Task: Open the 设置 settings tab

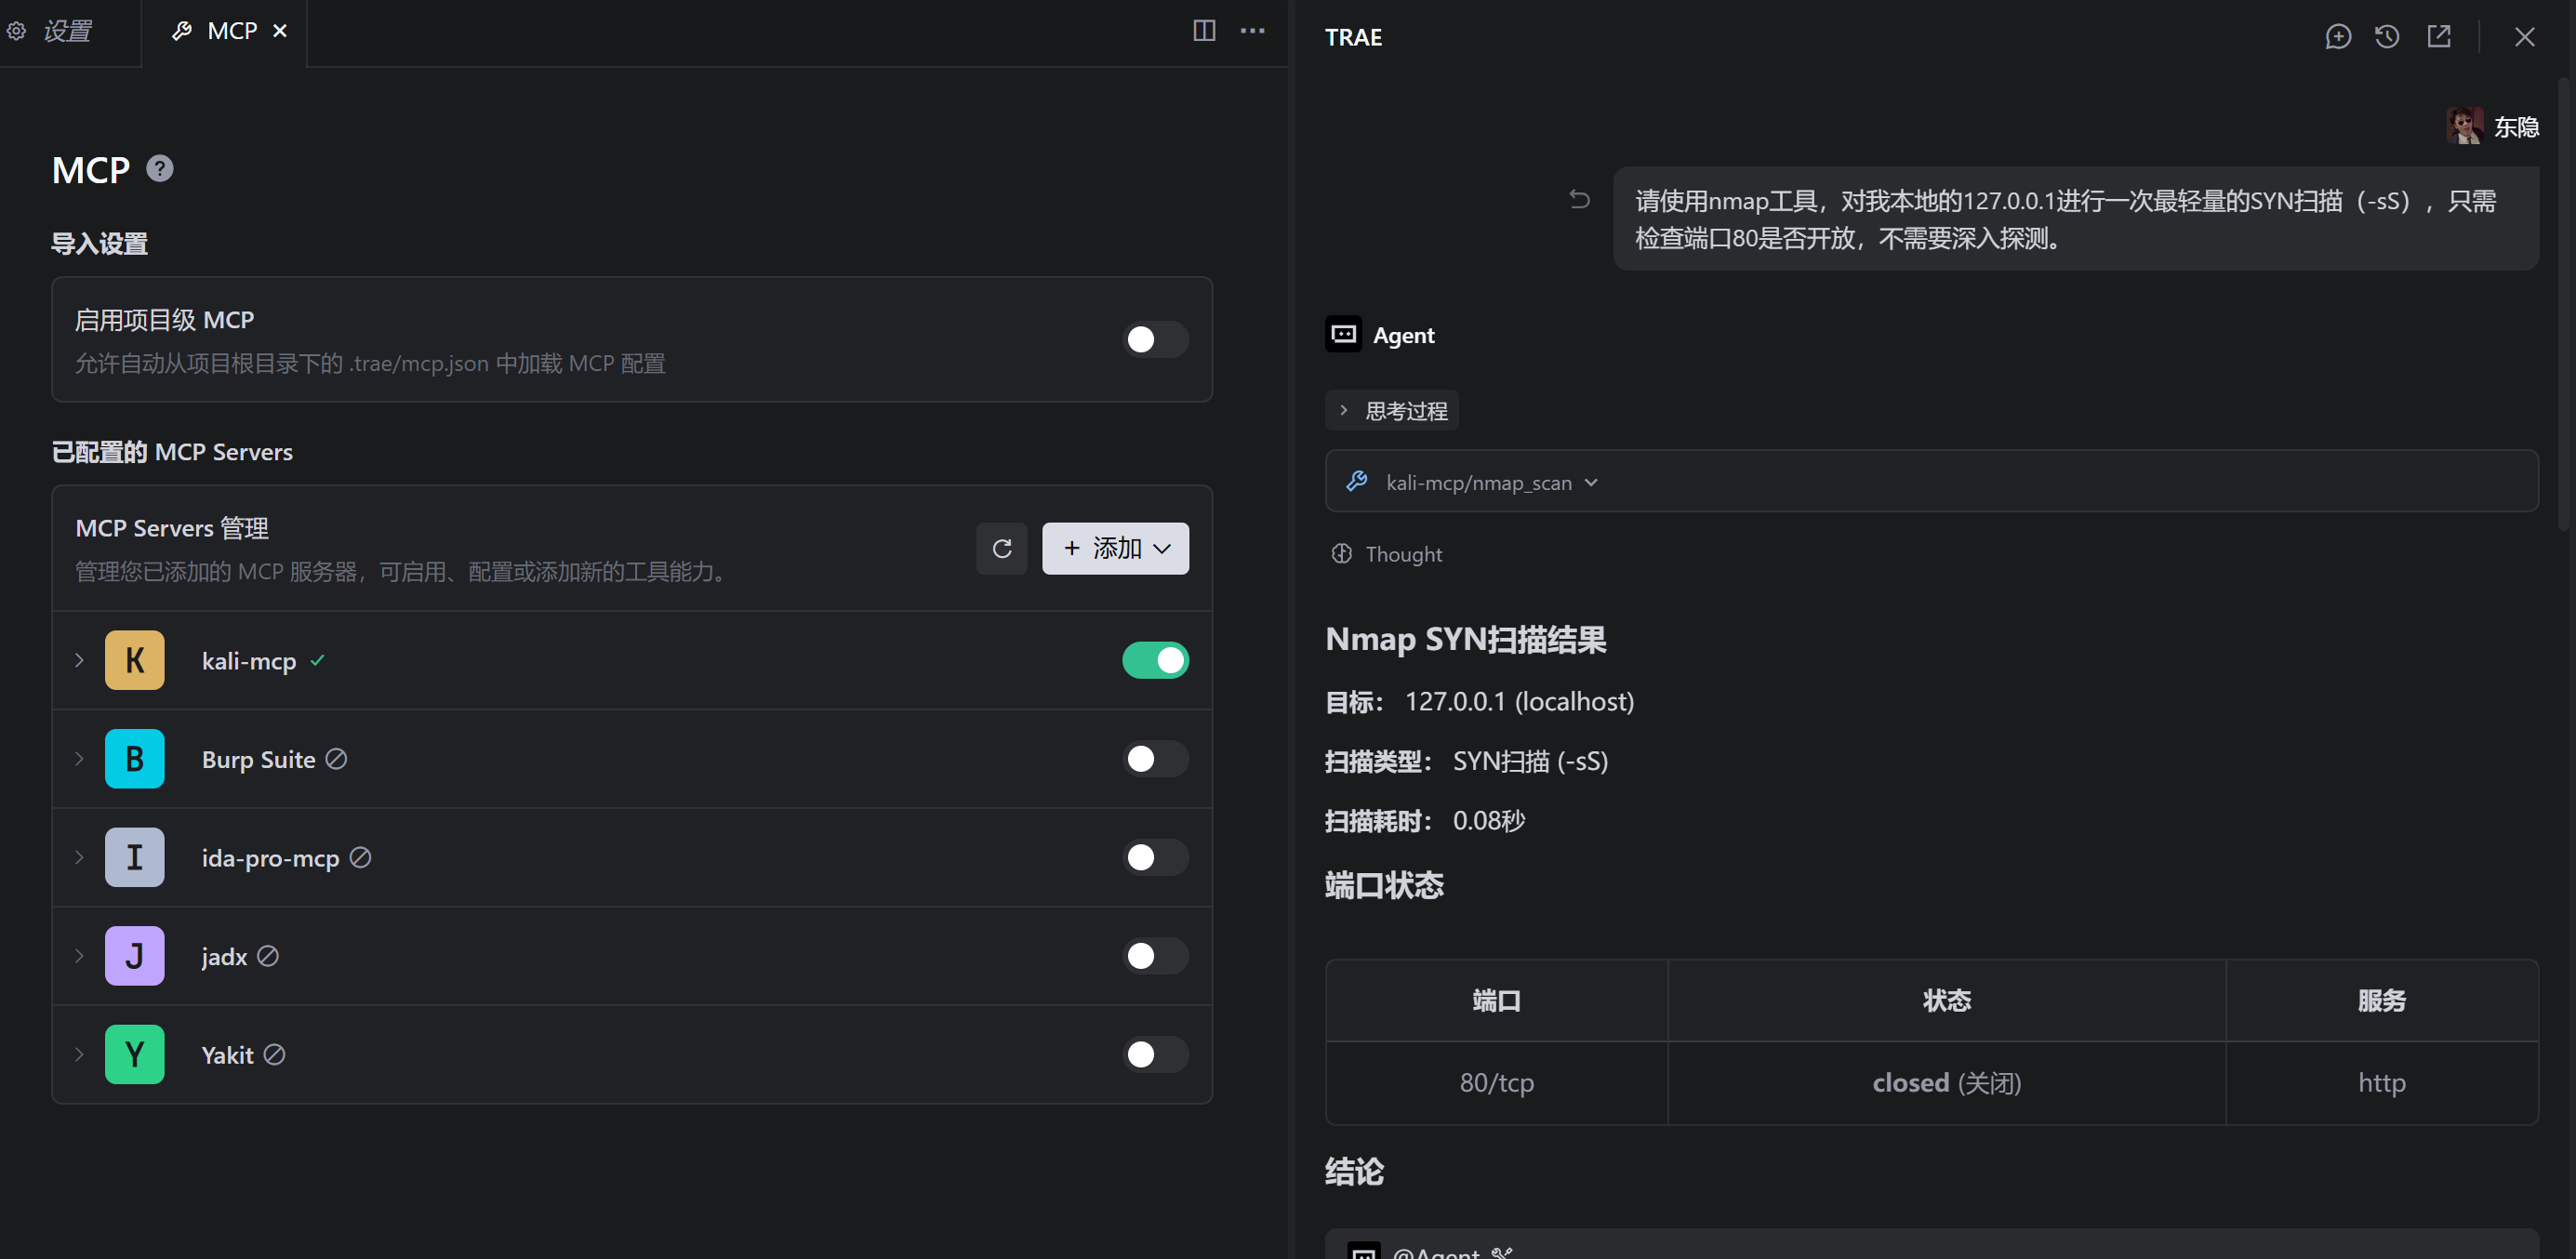Action: coord(50,31)
